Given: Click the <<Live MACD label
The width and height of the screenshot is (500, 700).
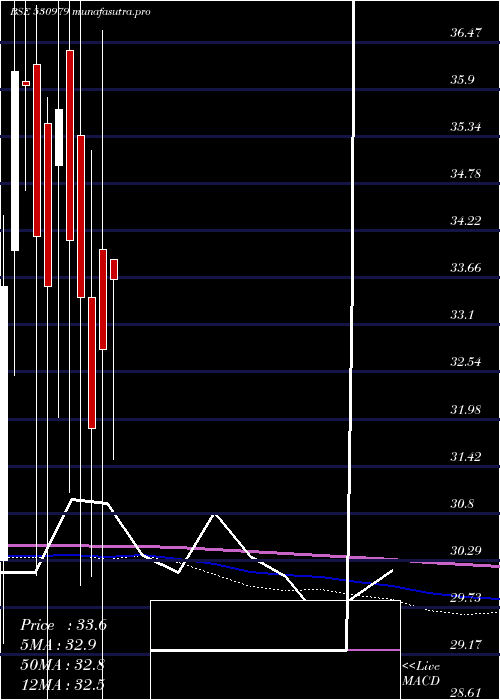Looking at the screenshot, I should 421,673.
